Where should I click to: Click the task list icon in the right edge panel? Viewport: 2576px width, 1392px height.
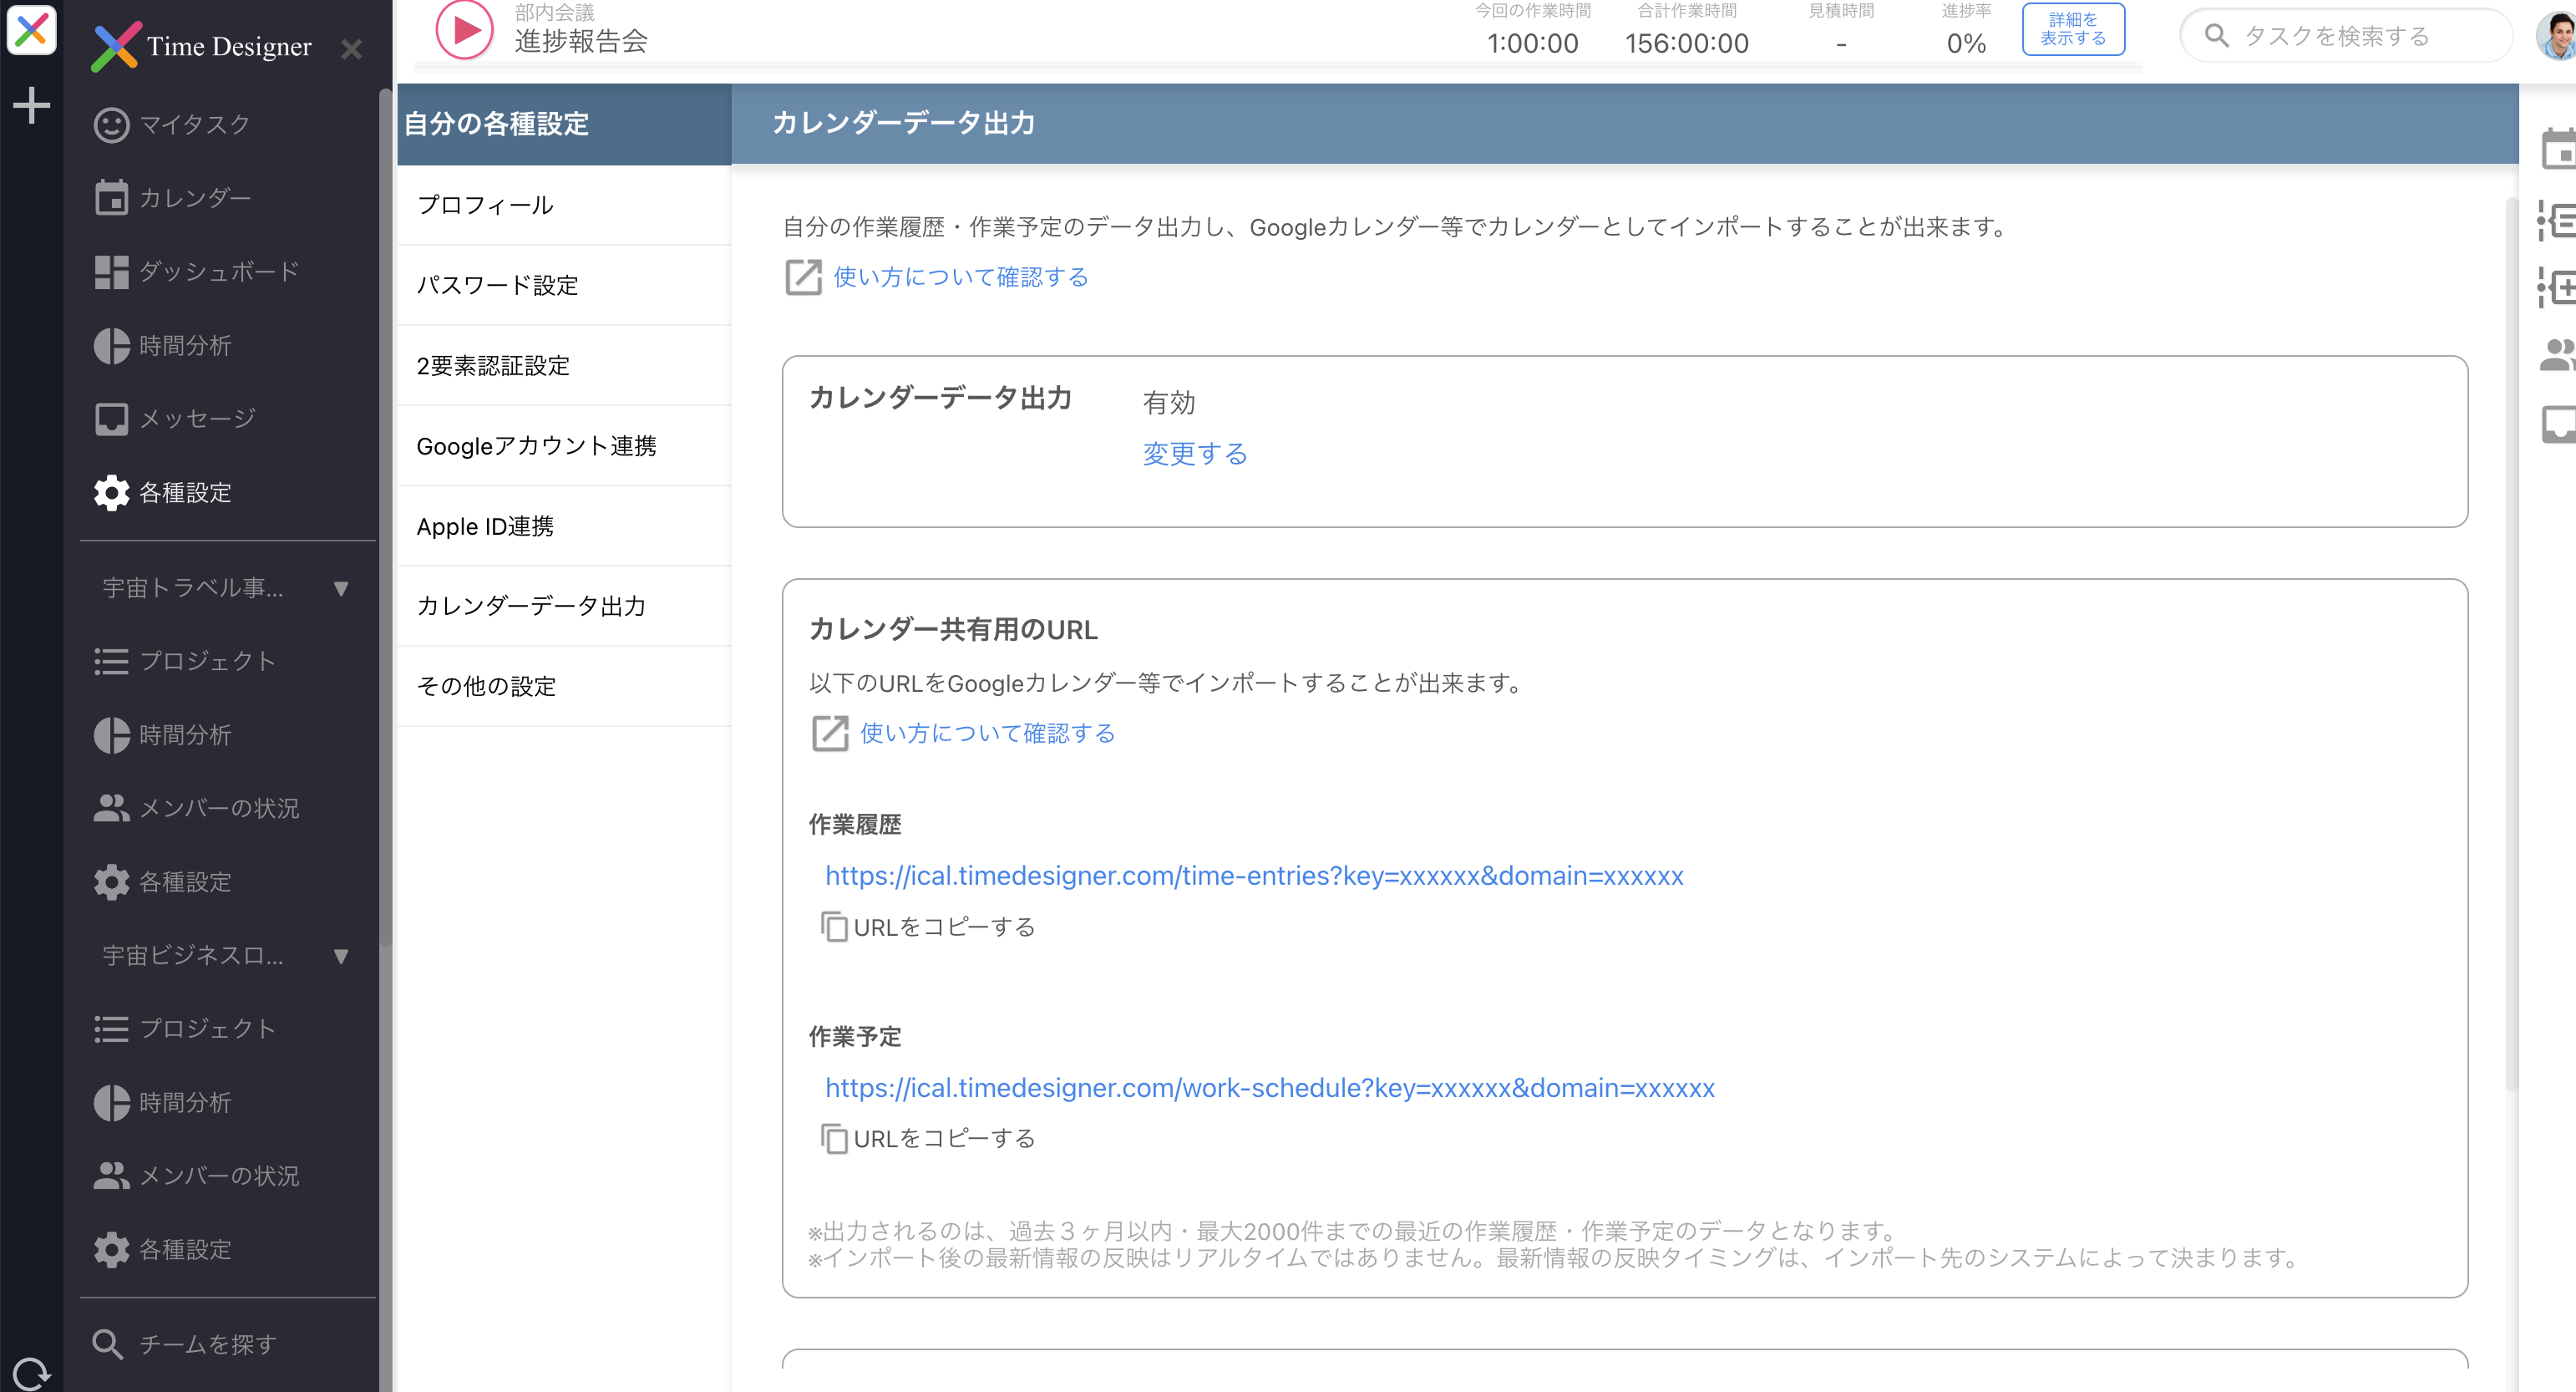pos(2558,220)
